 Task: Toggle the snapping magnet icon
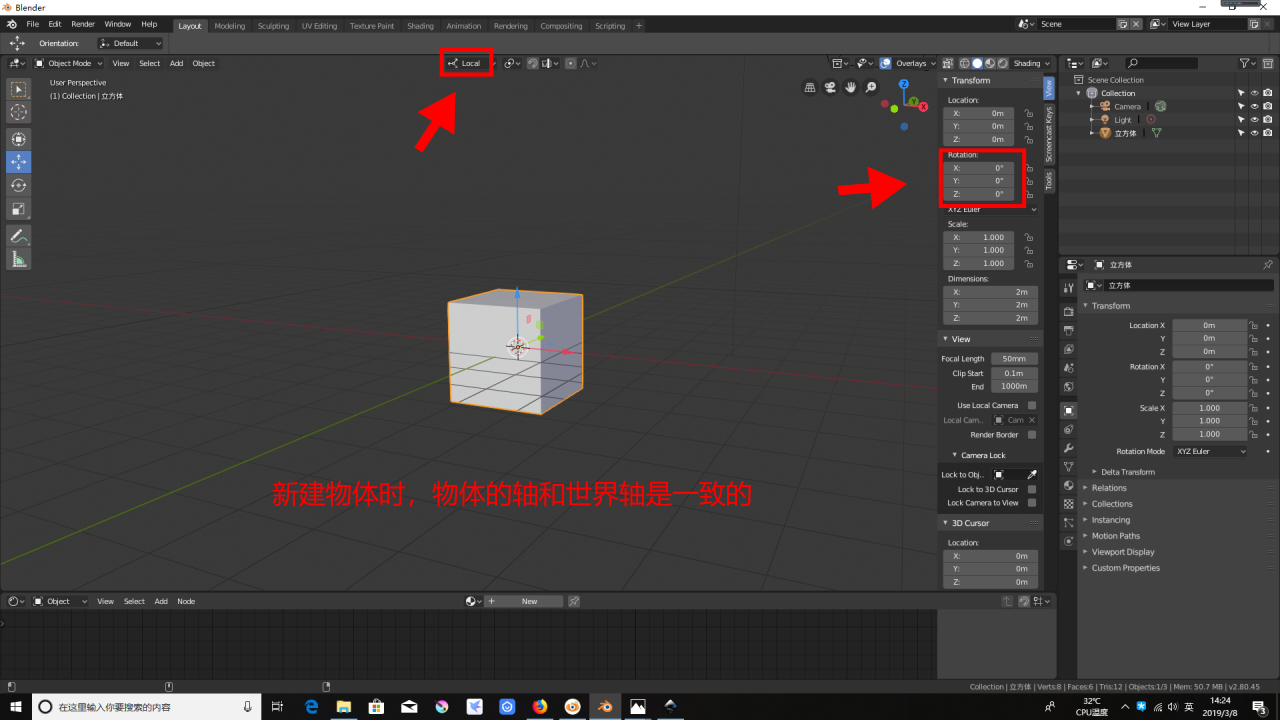coord(532,63)
